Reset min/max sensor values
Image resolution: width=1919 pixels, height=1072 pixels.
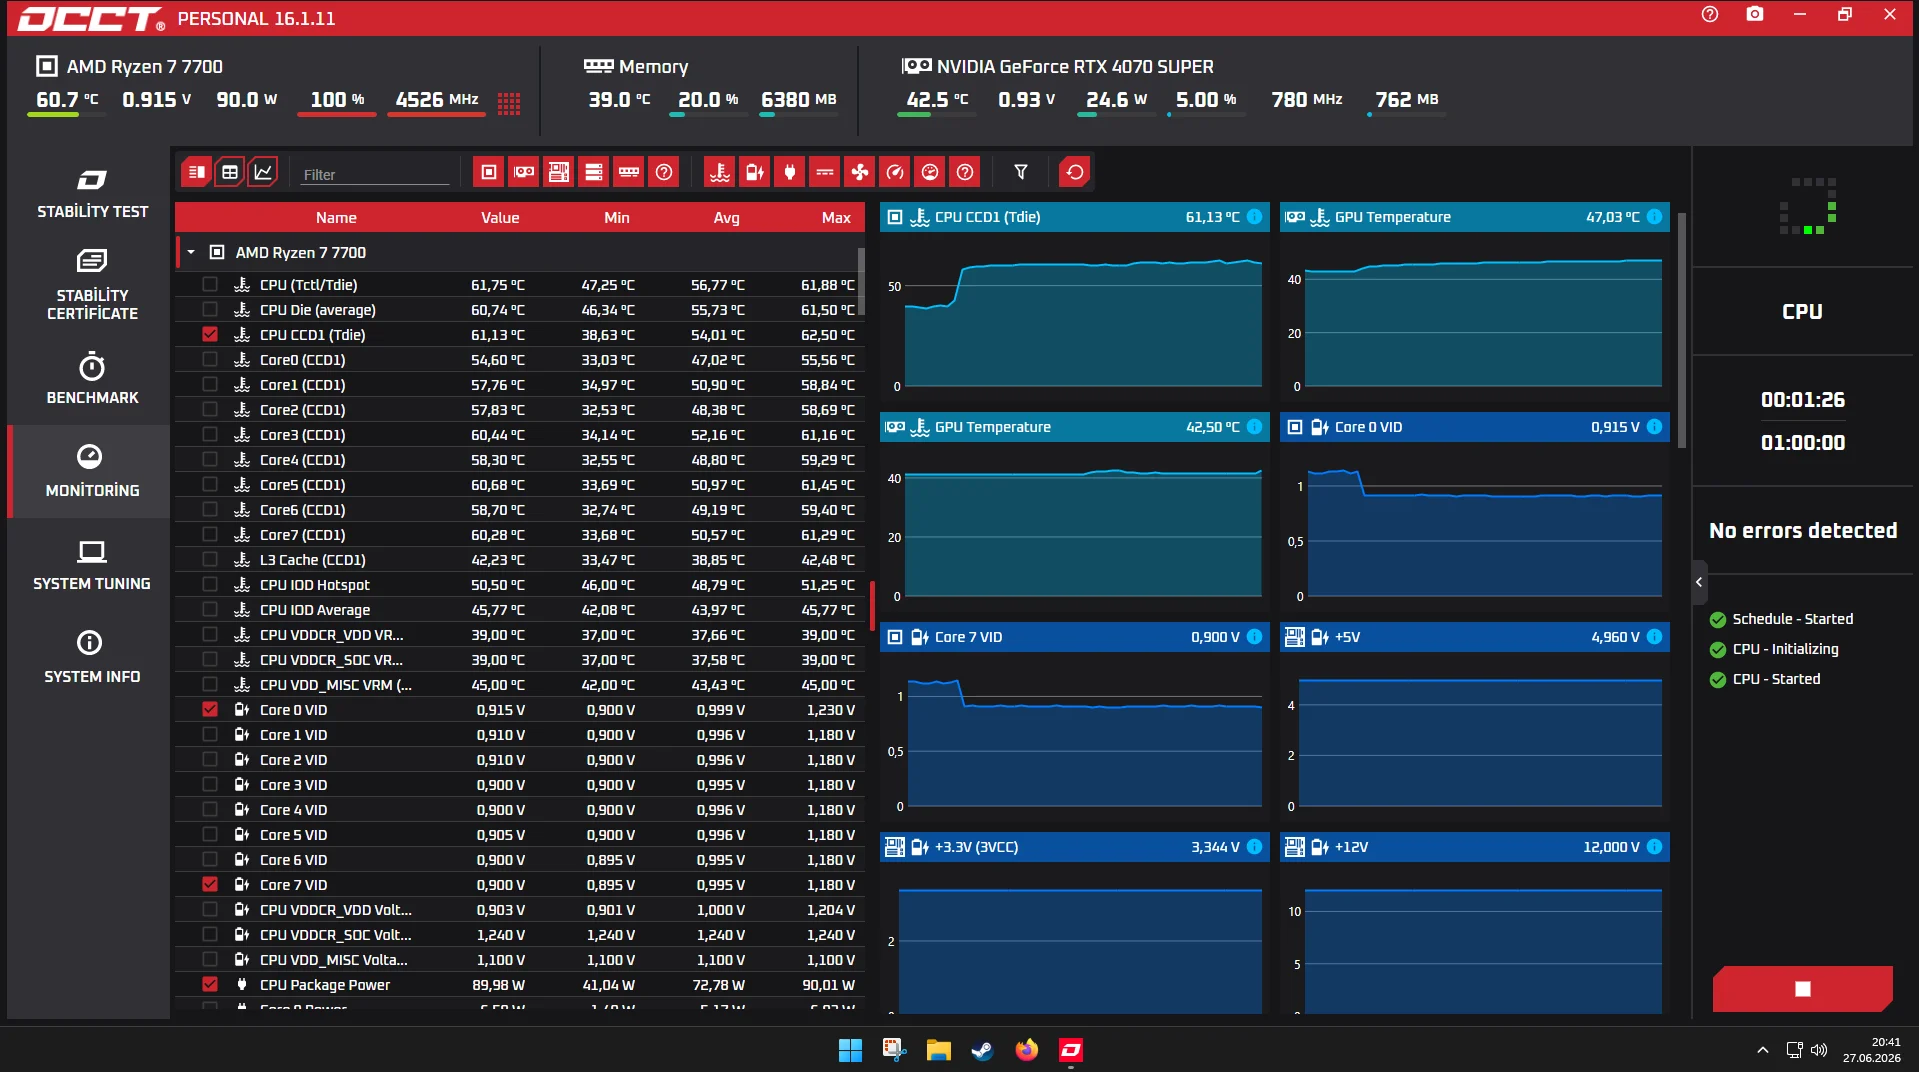[1075, 172]
